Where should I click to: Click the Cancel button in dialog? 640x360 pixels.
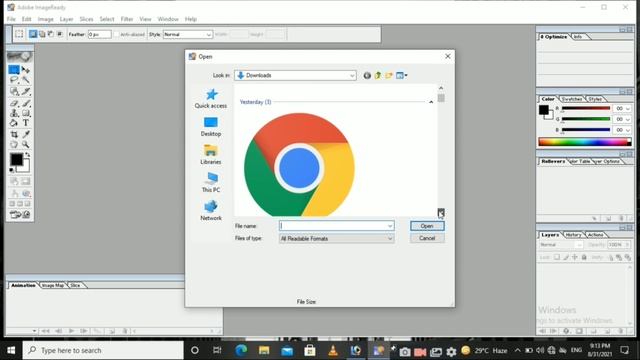click(x=427, y=238)
